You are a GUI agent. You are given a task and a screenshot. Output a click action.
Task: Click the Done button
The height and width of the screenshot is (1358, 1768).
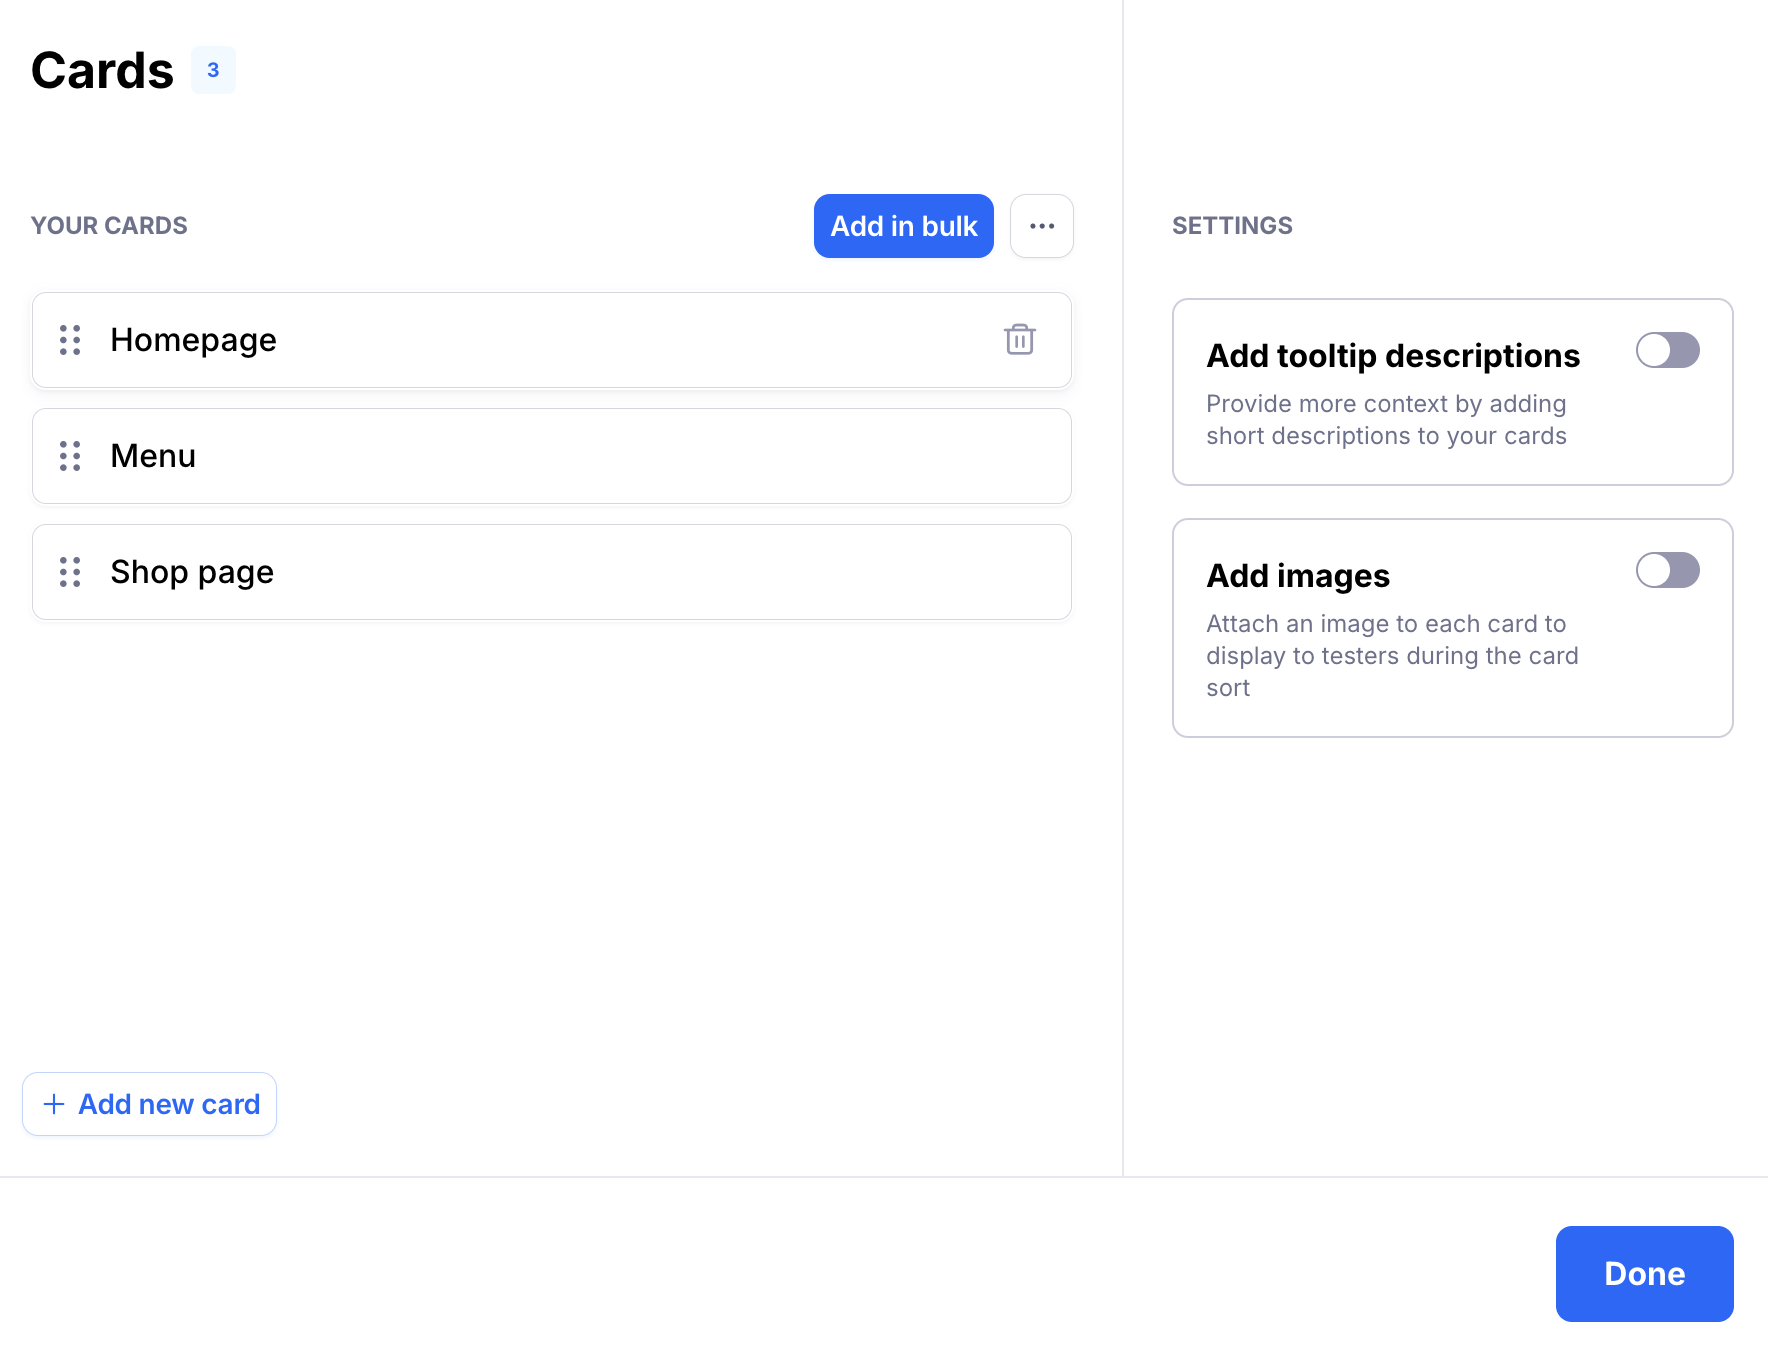pos(1645,1274)
